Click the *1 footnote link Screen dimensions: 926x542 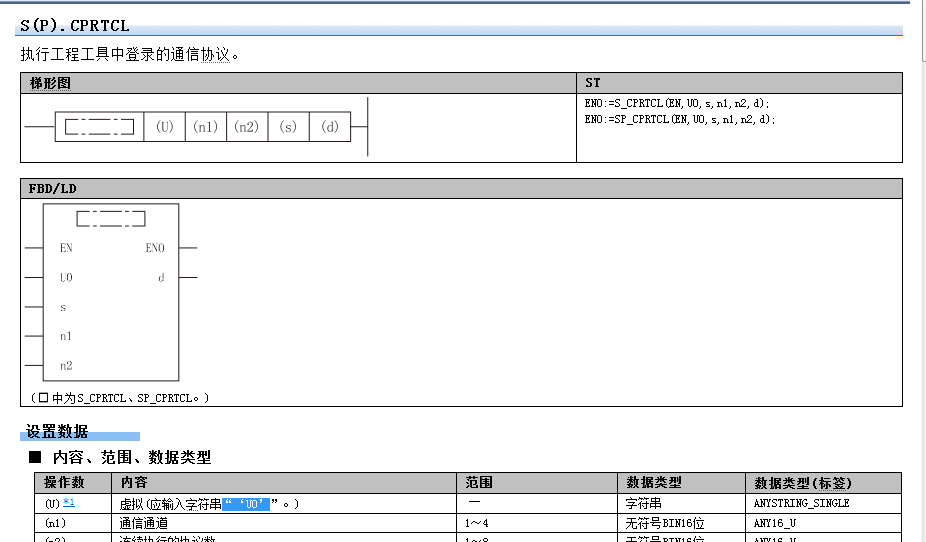pos(69,503)
